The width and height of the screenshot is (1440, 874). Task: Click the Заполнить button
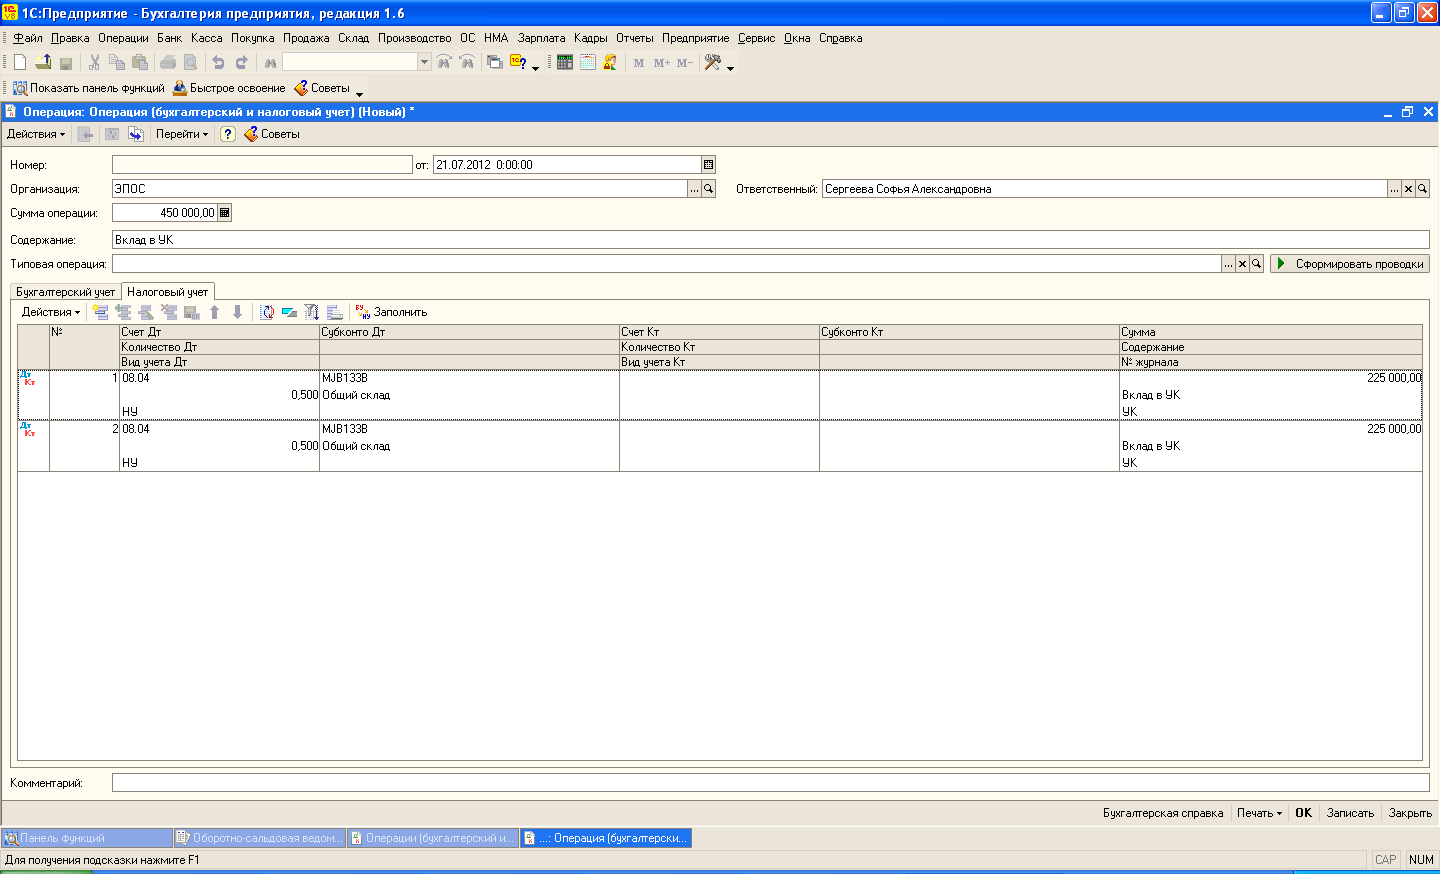391,312
